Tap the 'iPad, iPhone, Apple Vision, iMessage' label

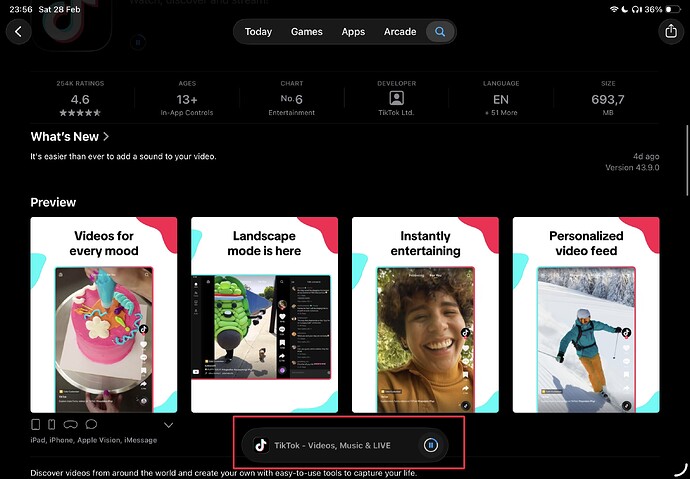tap(94, 440)
